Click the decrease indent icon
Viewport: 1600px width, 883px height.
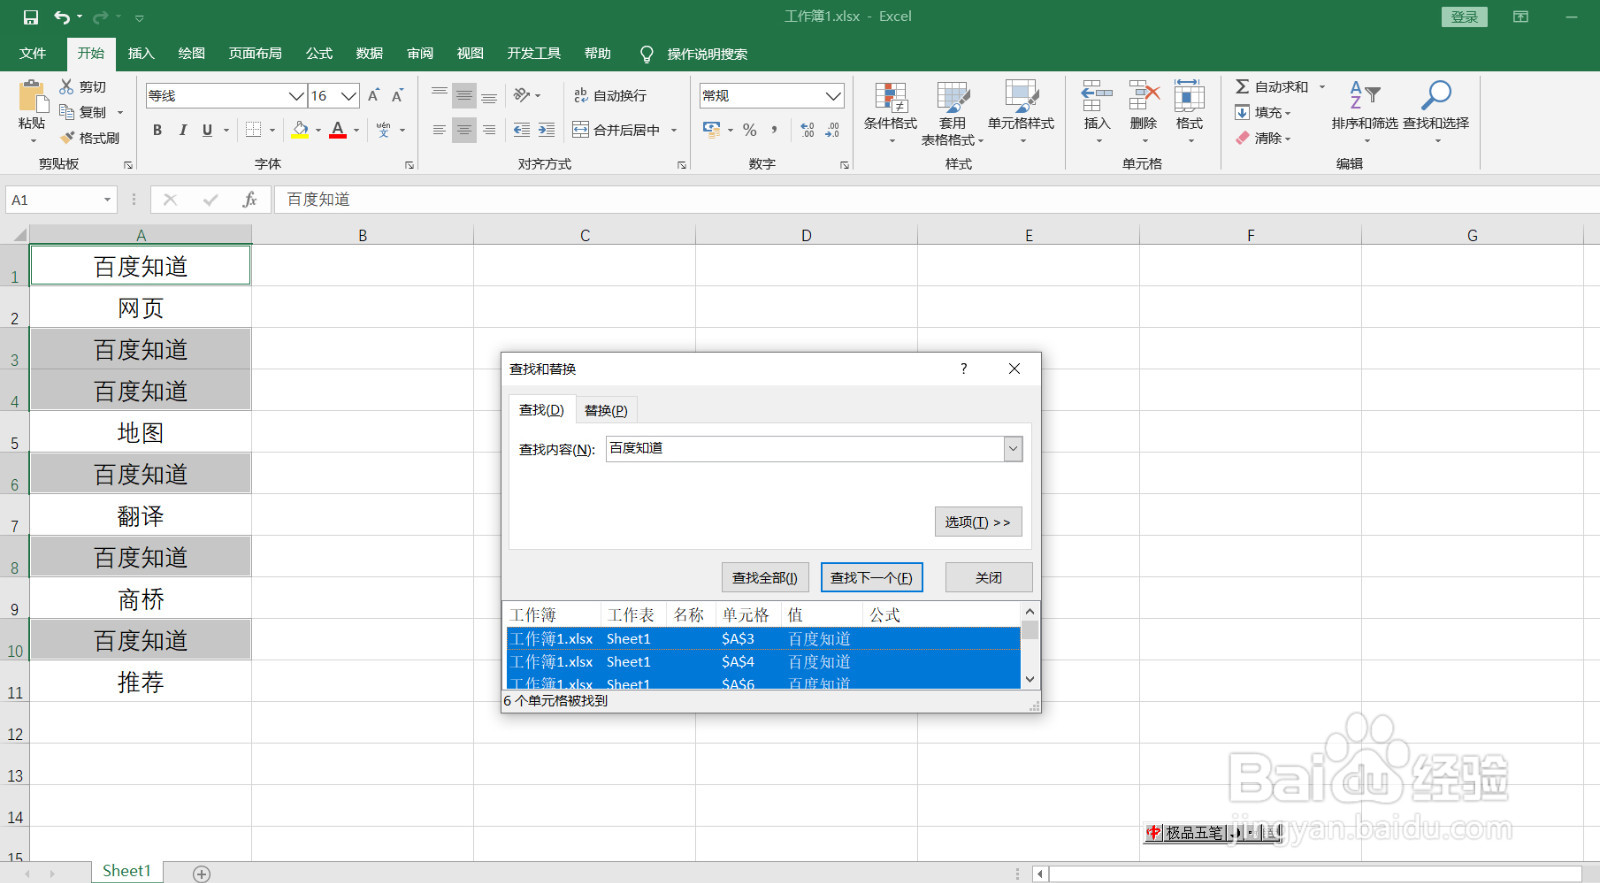pos(521,130)
